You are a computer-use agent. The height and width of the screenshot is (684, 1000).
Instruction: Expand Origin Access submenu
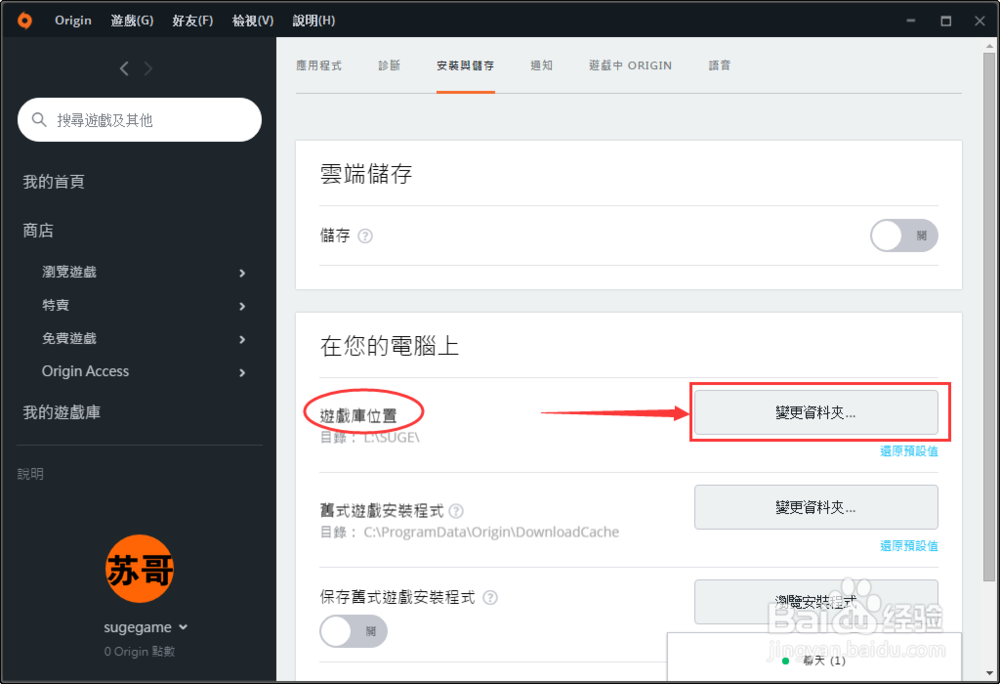(x=242, y=372)
